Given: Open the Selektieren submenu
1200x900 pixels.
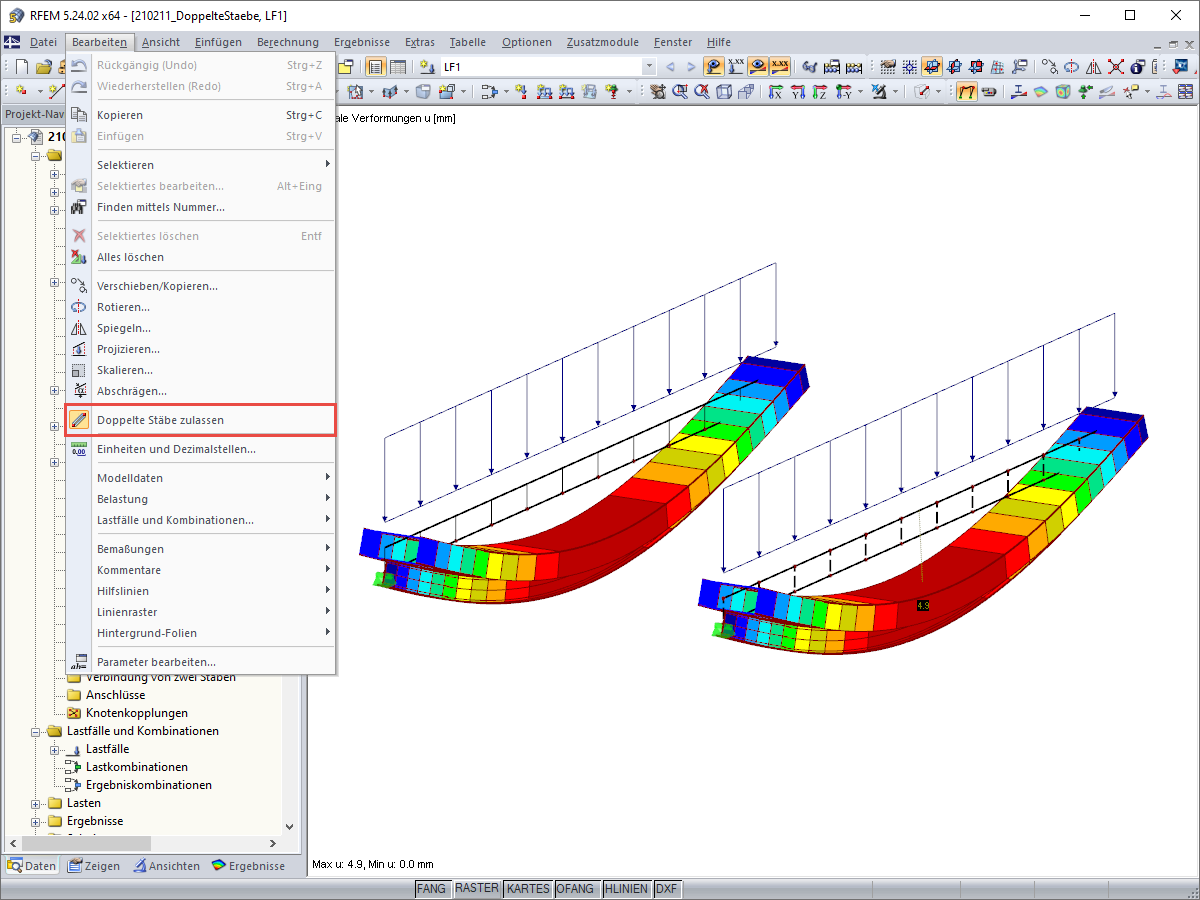Looking at the screenshot, I should [x=200, y=165].
